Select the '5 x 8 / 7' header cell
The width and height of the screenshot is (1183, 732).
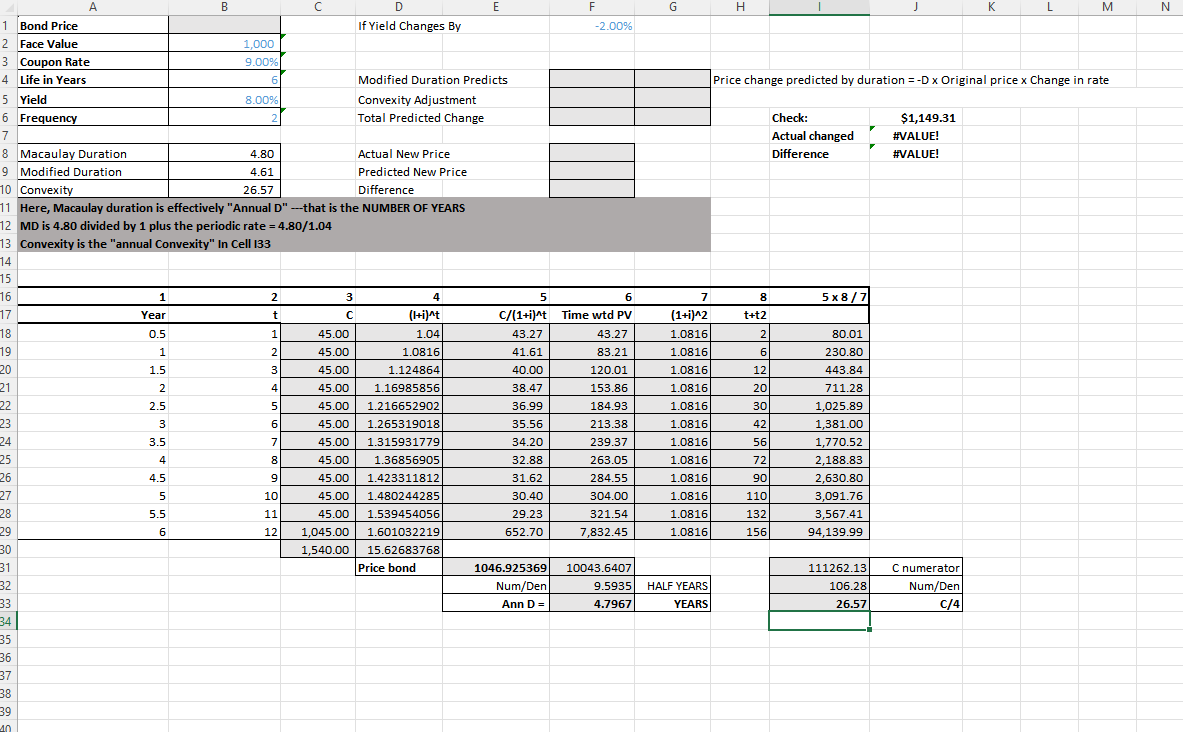click(819, 297)
